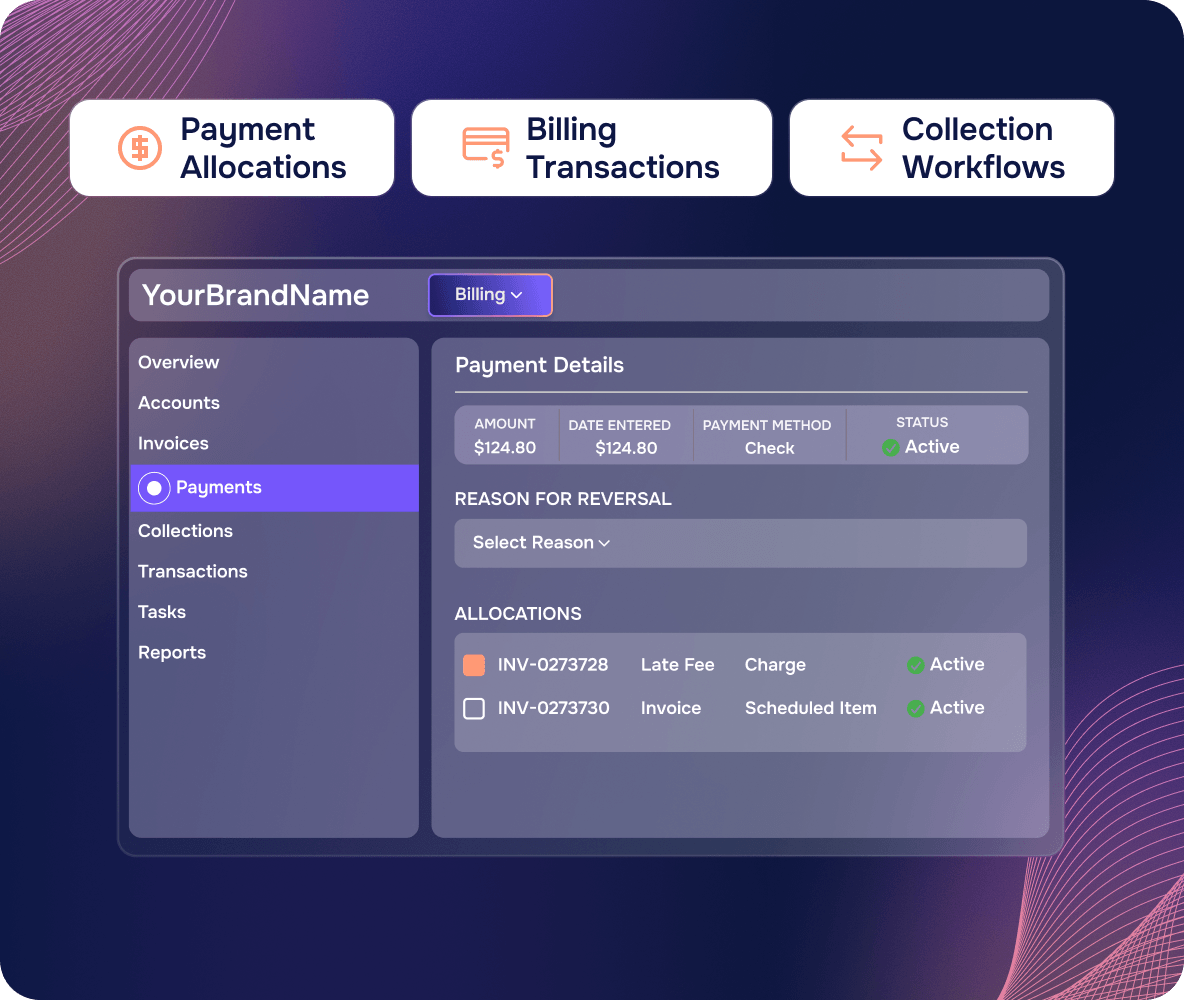1184x1000 pixels.
Task: Select the Payments radio indicator in sidebar
Action: coord(154,488)
